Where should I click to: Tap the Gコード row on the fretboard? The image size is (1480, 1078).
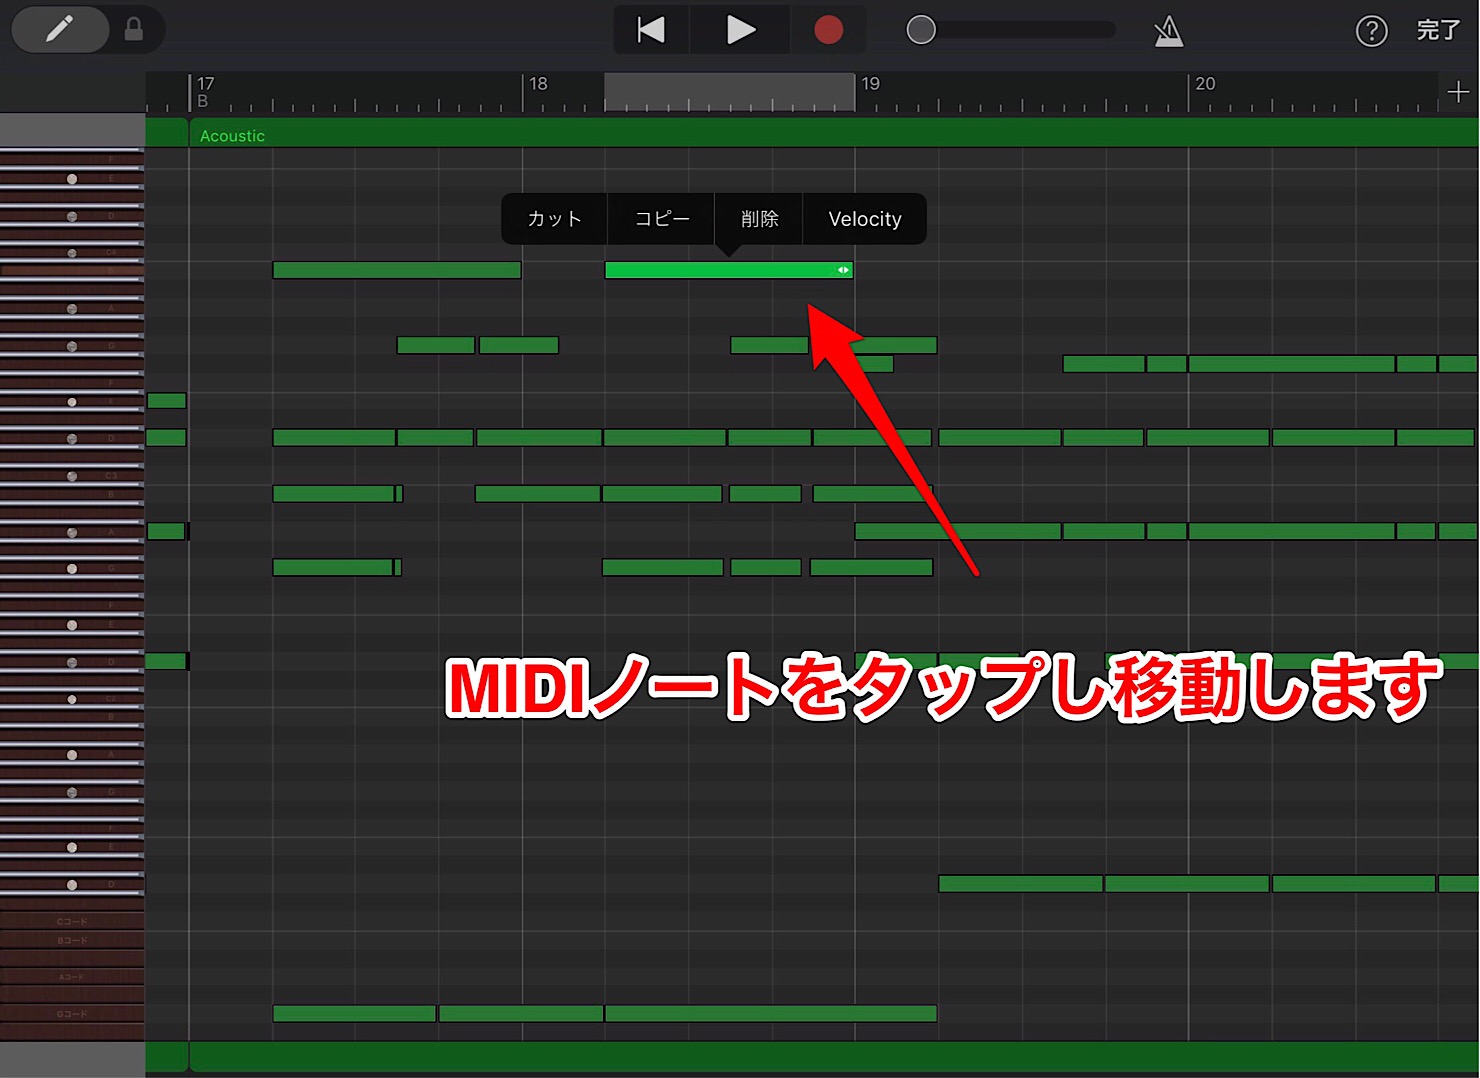tap(72, 1014)
